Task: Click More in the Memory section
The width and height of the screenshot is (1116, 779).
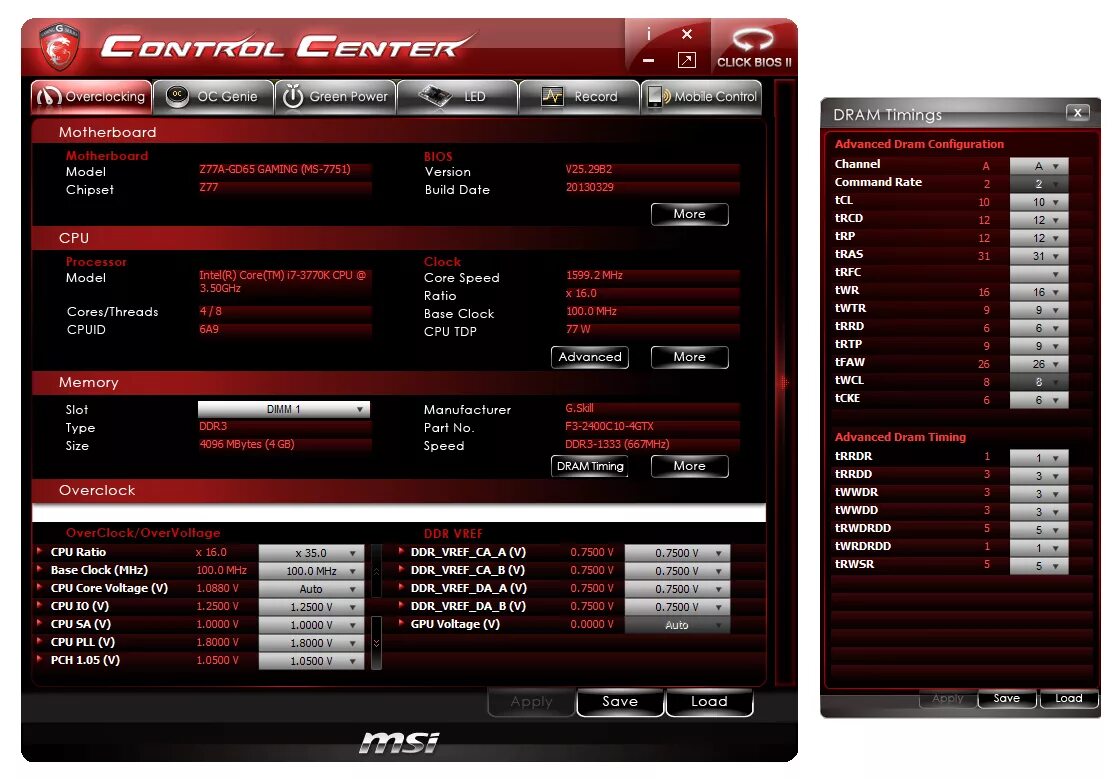Action: click(690, 466)
